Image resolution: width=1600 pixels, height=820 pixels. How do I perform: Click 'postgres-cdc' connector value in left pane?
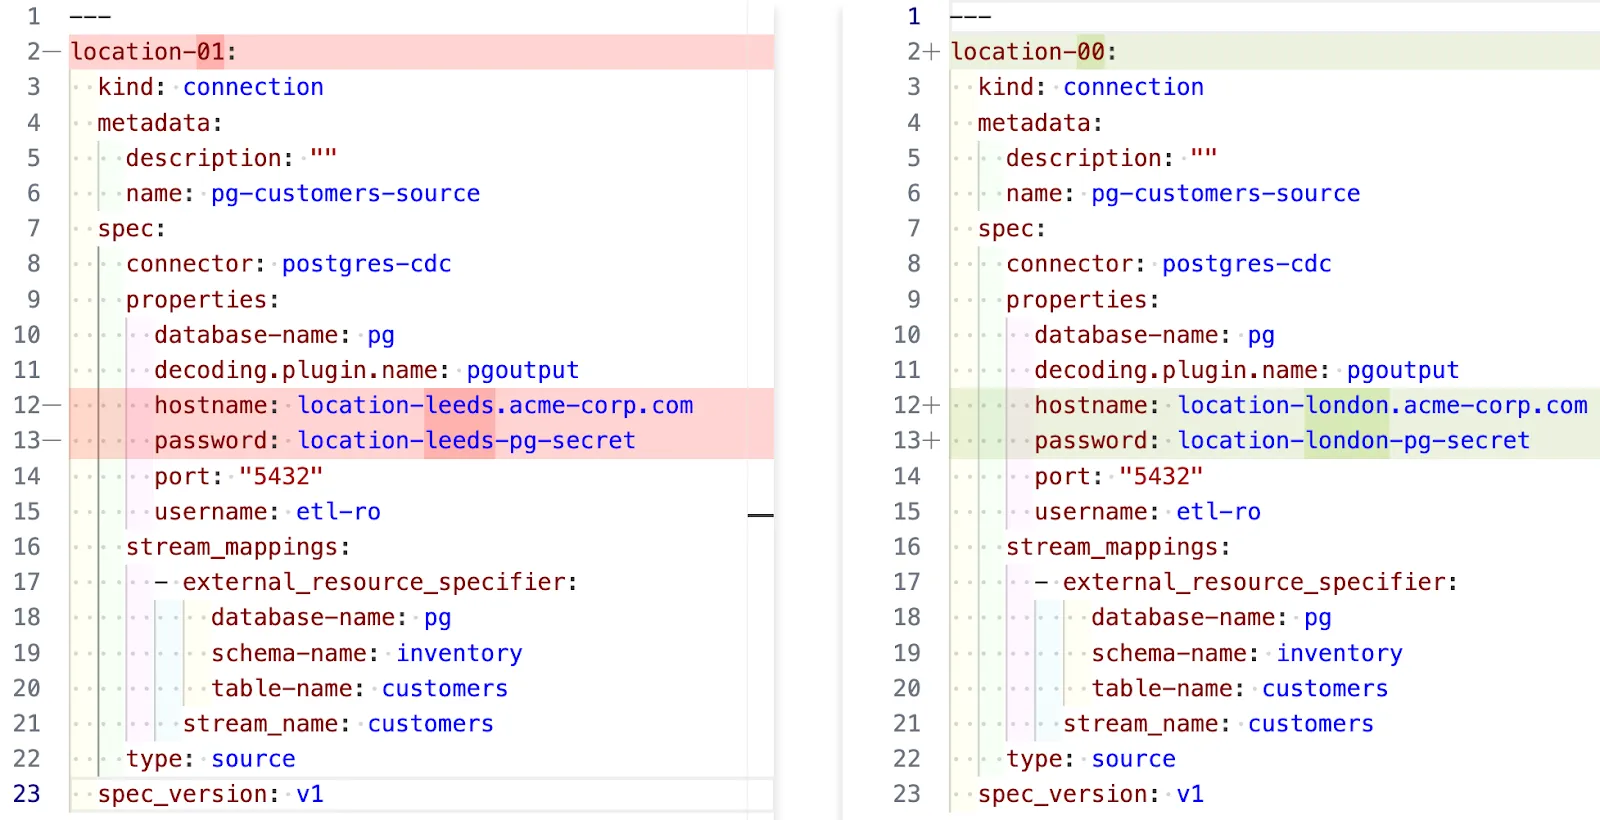pyautogui.click(x=366, y=264)
